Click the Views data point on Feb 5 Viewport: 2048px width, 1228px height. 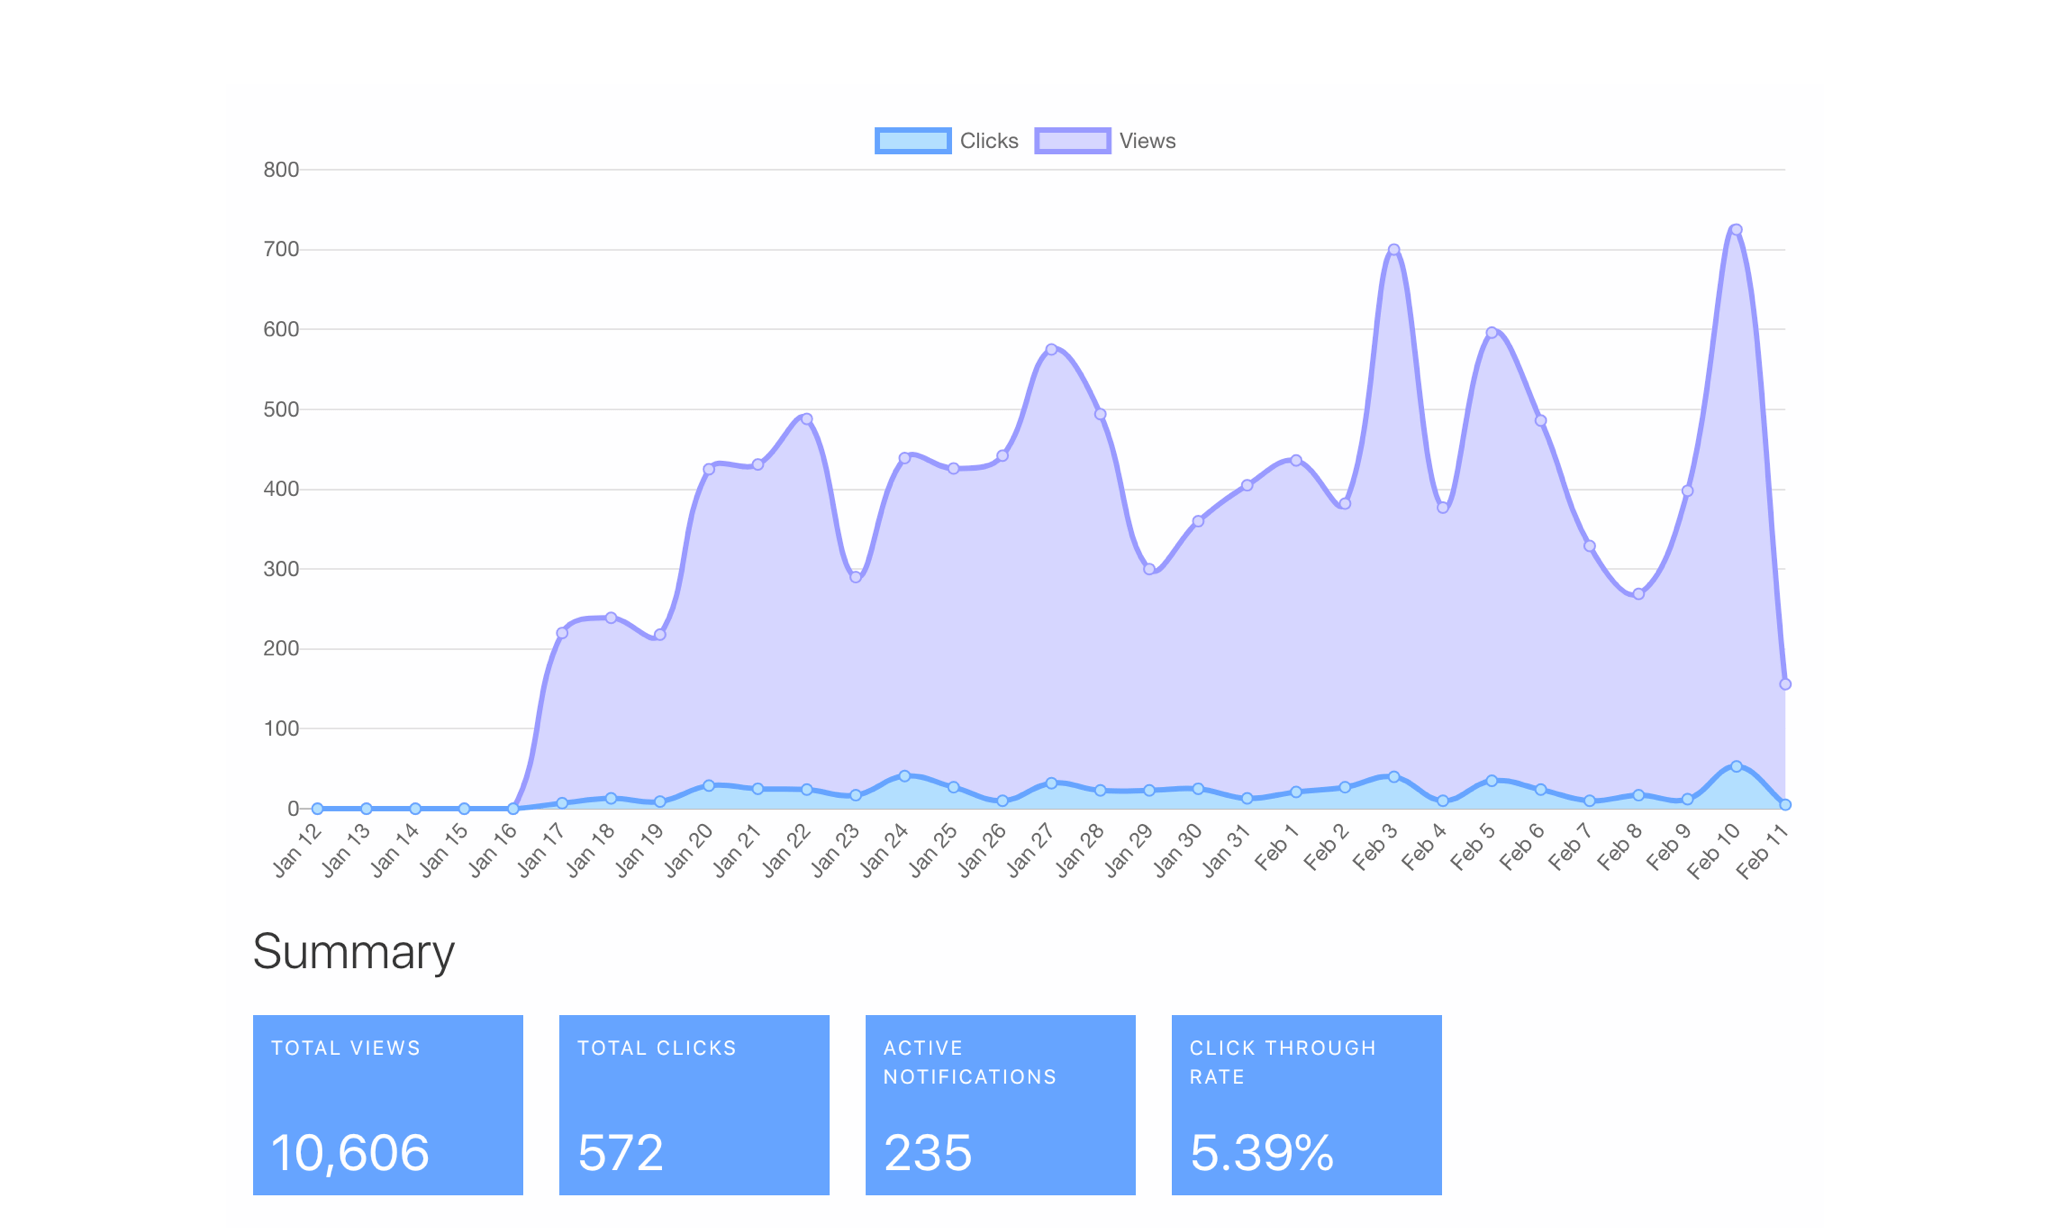coord(1491,333)
